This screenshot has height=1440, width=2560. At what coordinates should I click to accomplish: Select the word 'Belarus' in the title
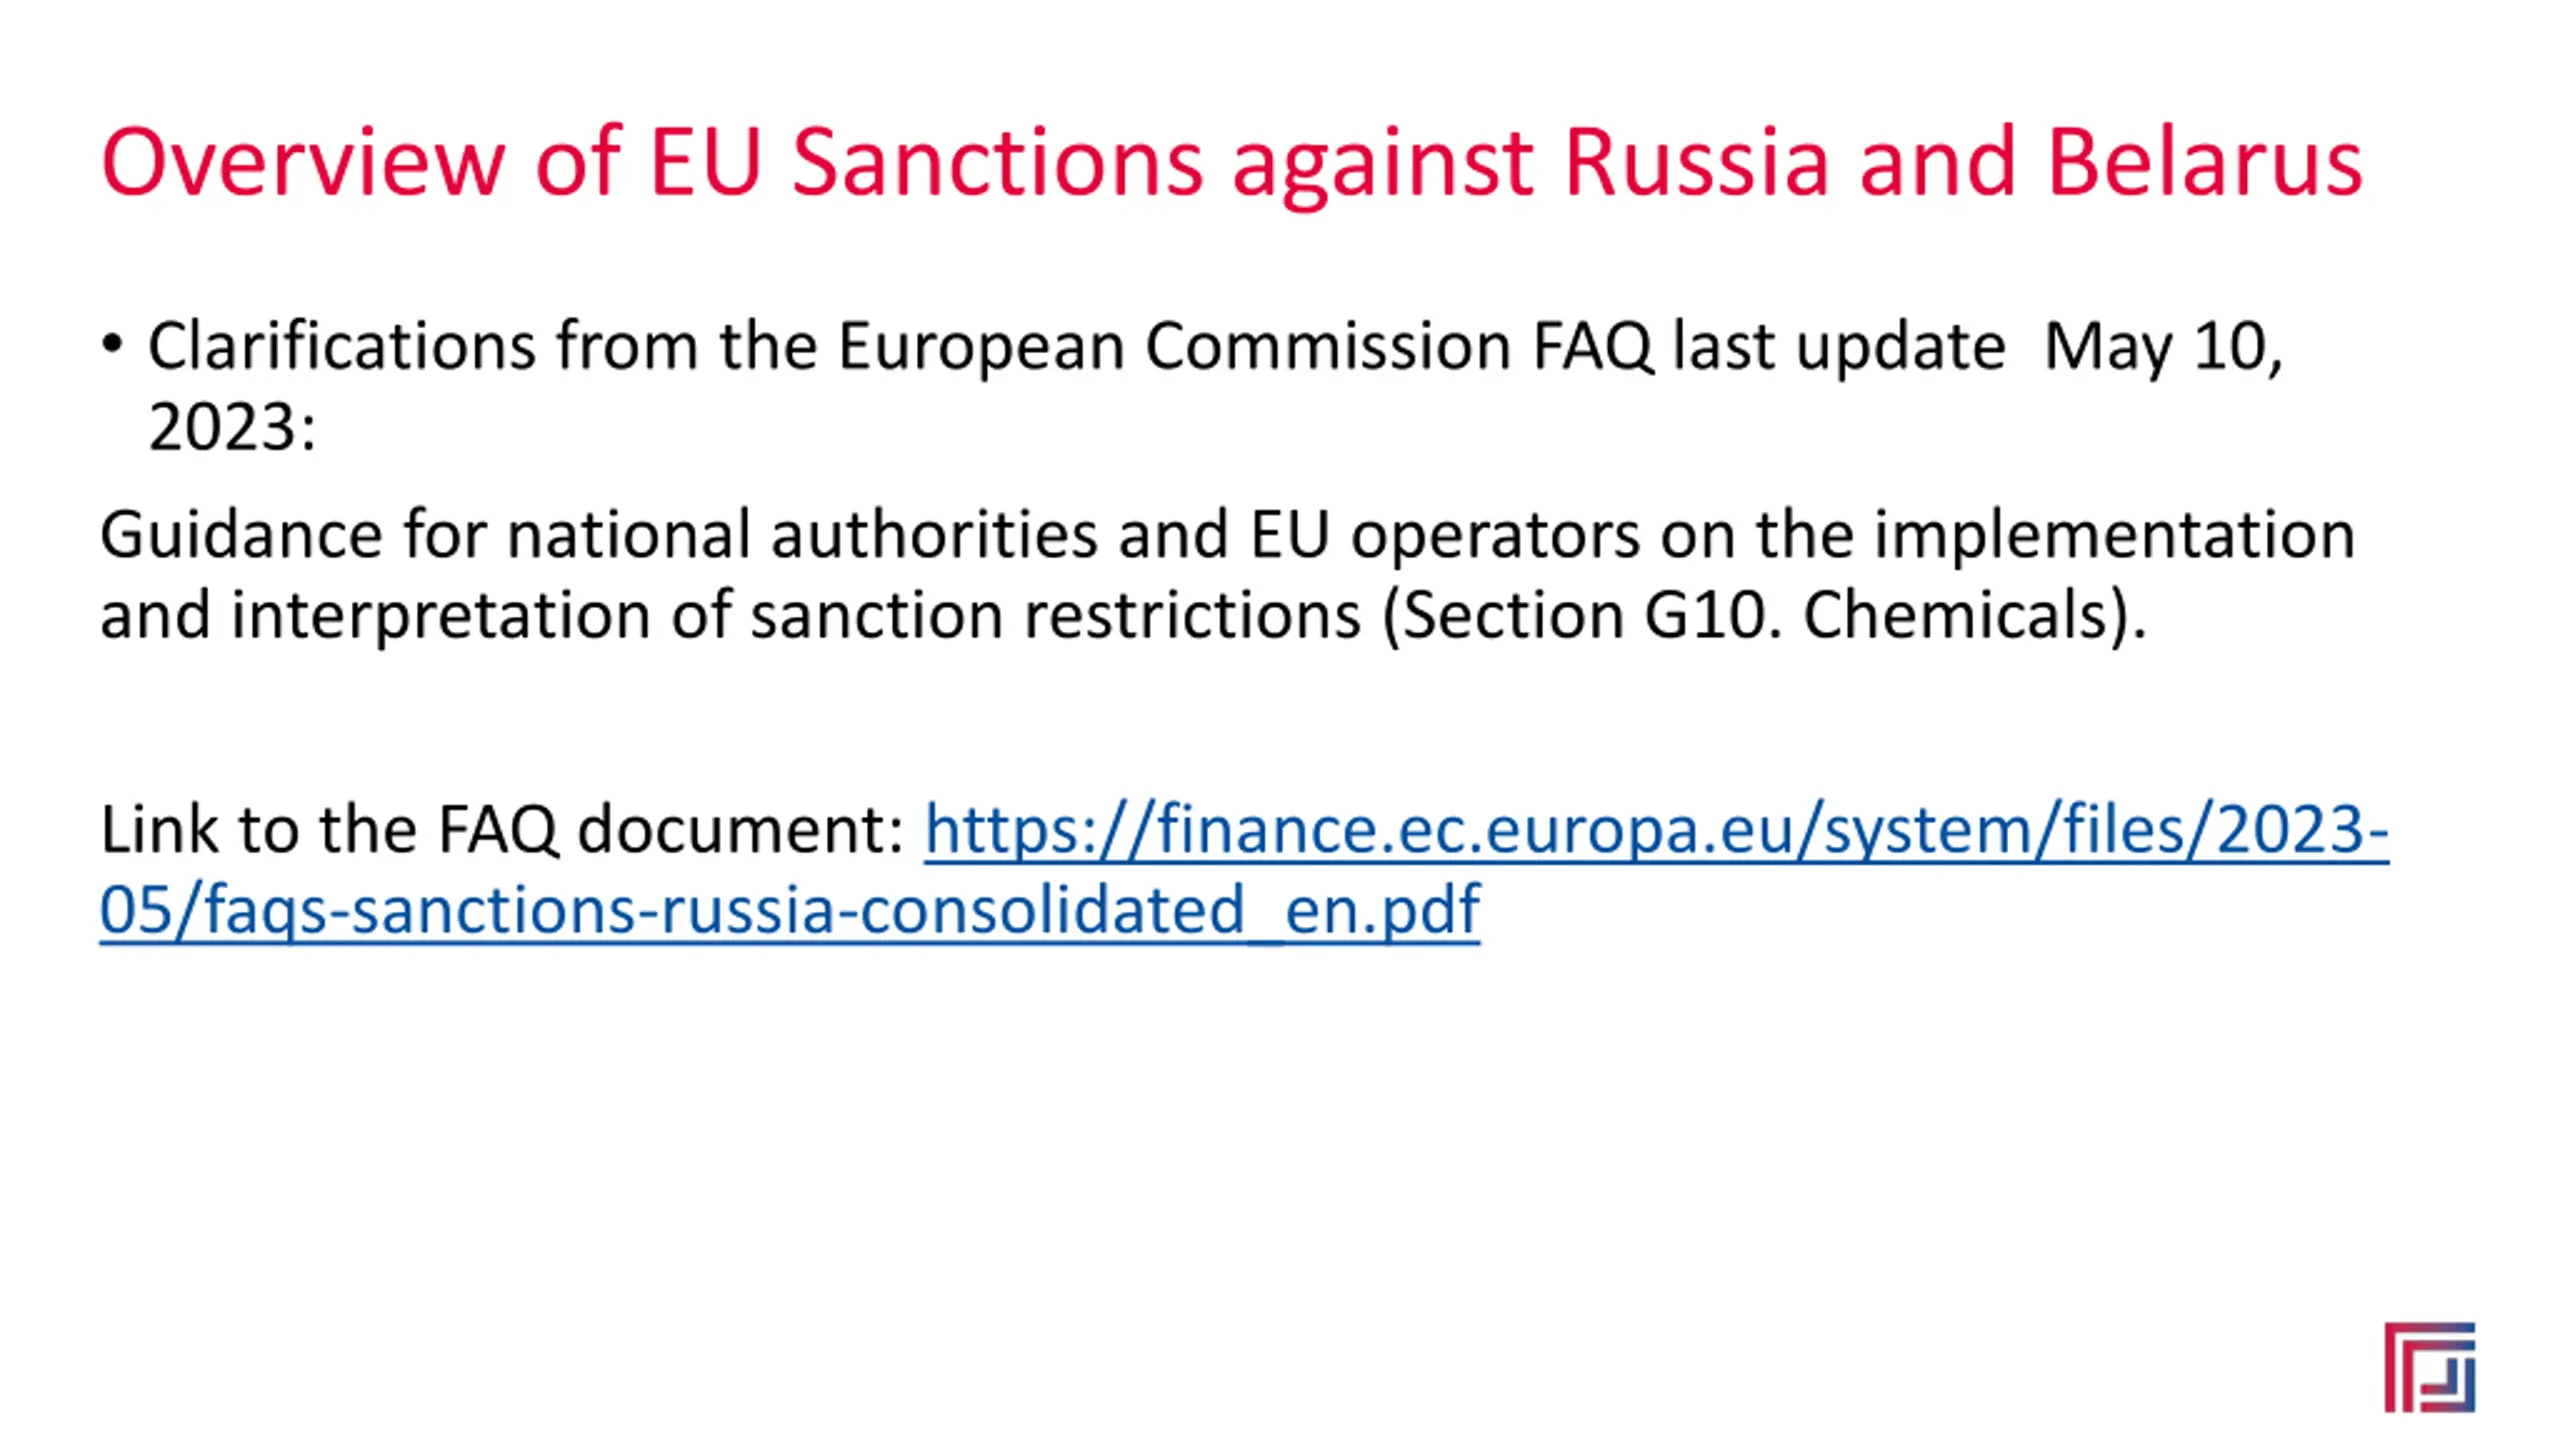[2204, 162]
